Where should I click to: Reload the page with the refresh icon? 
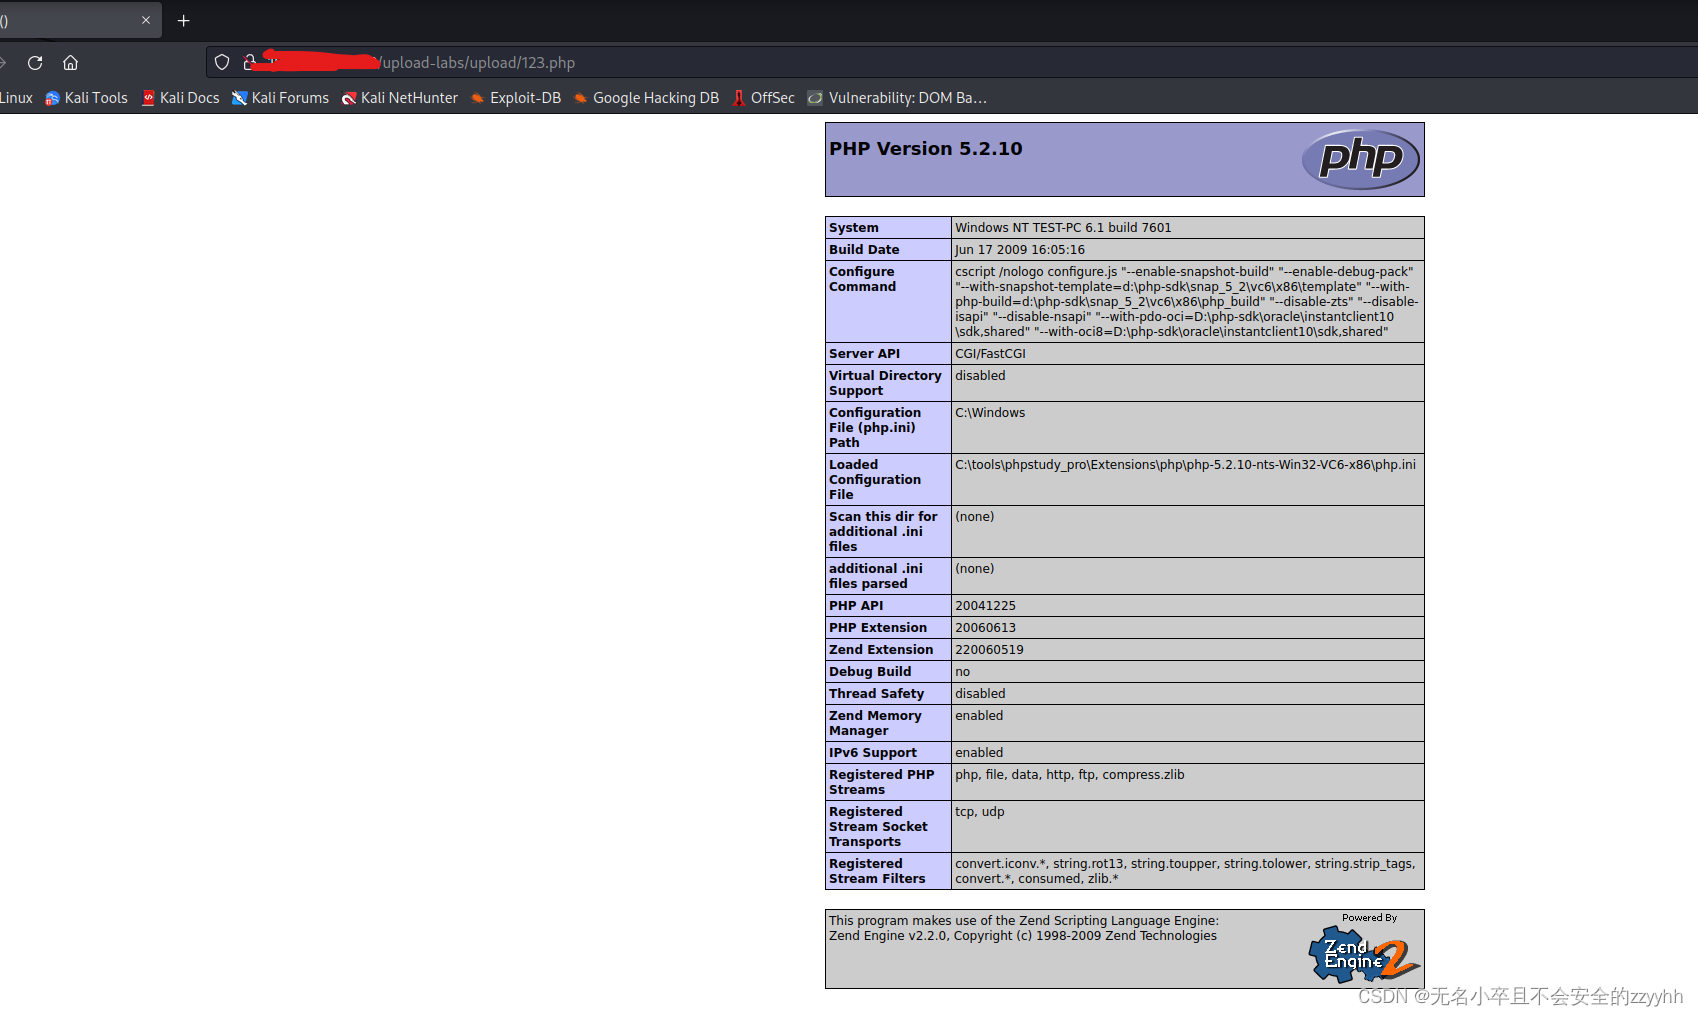(x=35, y=62)
